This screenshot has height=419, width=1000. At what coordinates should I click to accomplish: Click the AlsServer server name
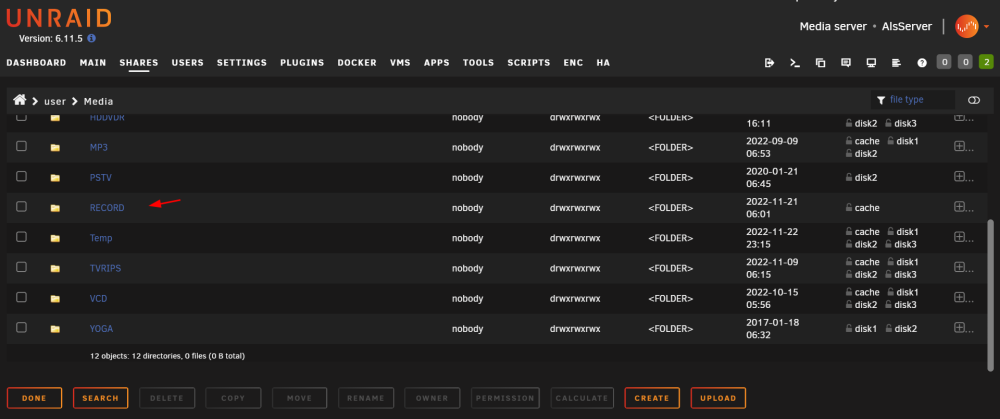pos(907,27)
